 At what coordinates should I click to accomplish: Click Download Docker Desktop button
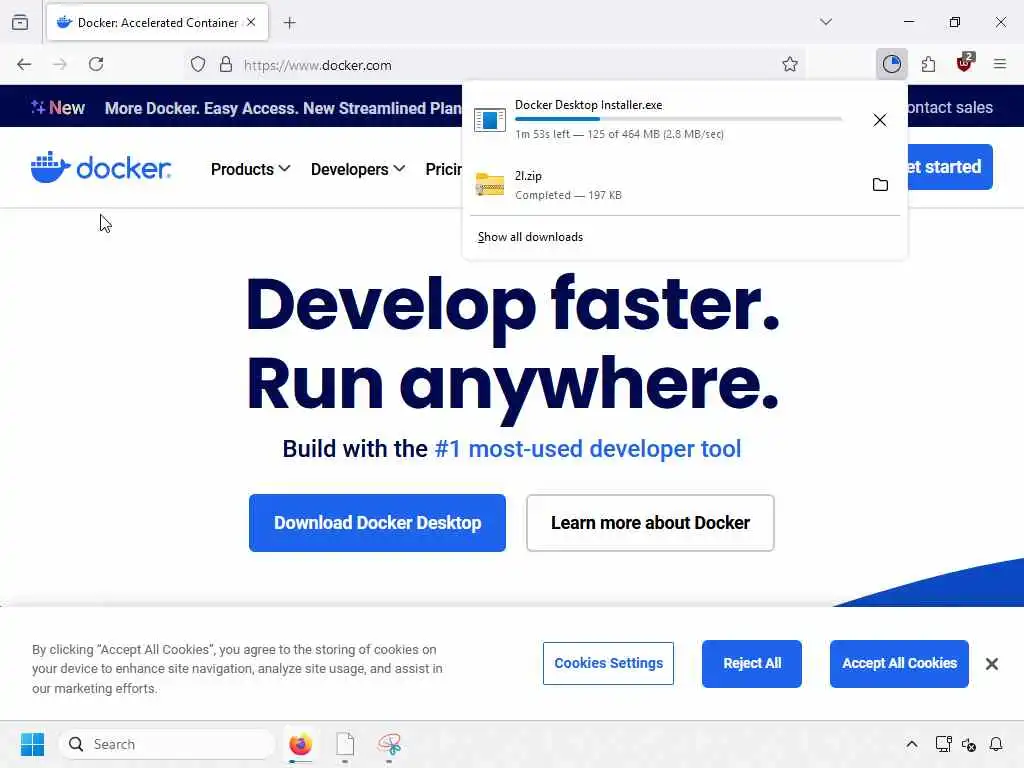point(377,523)
